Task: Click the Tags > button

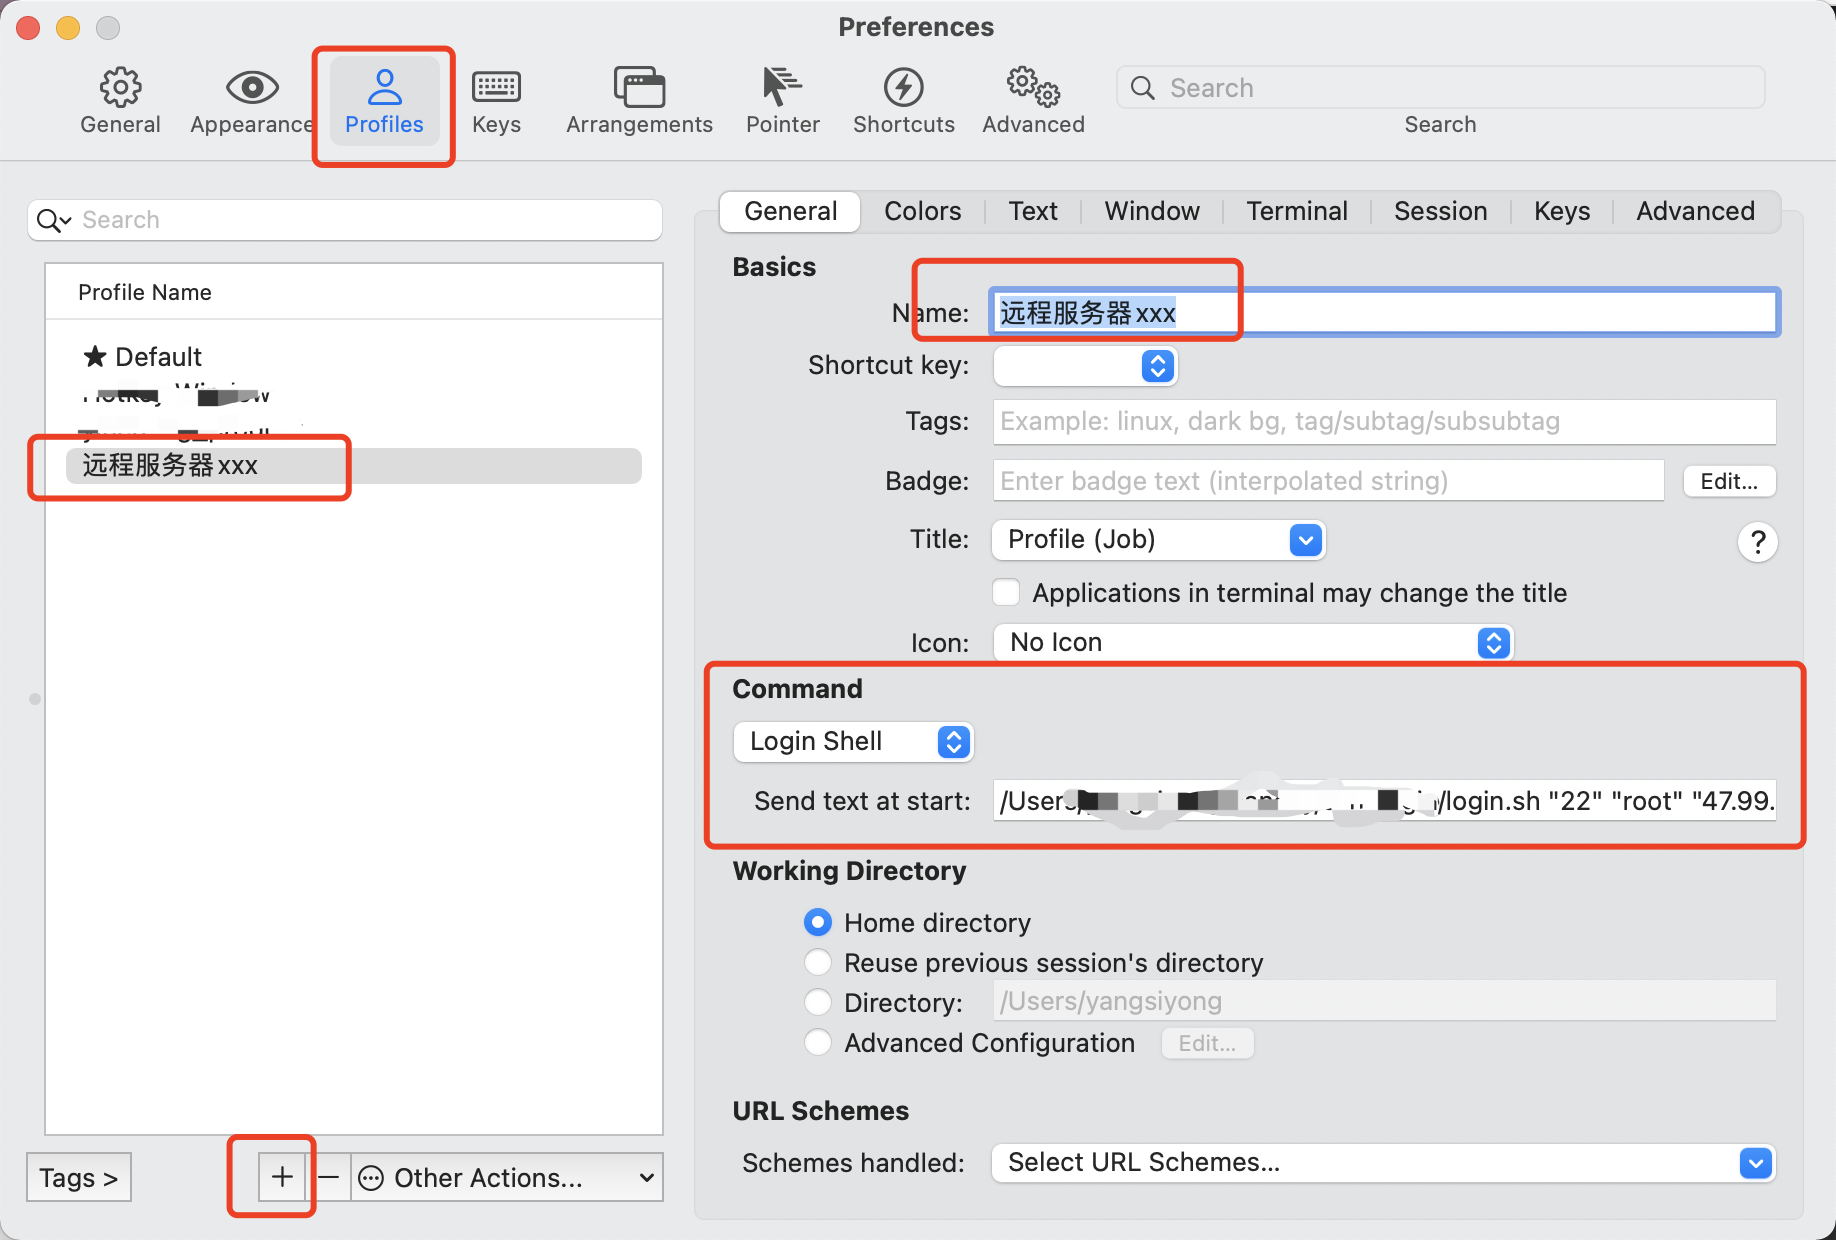Action: [x=79, y=1177]
